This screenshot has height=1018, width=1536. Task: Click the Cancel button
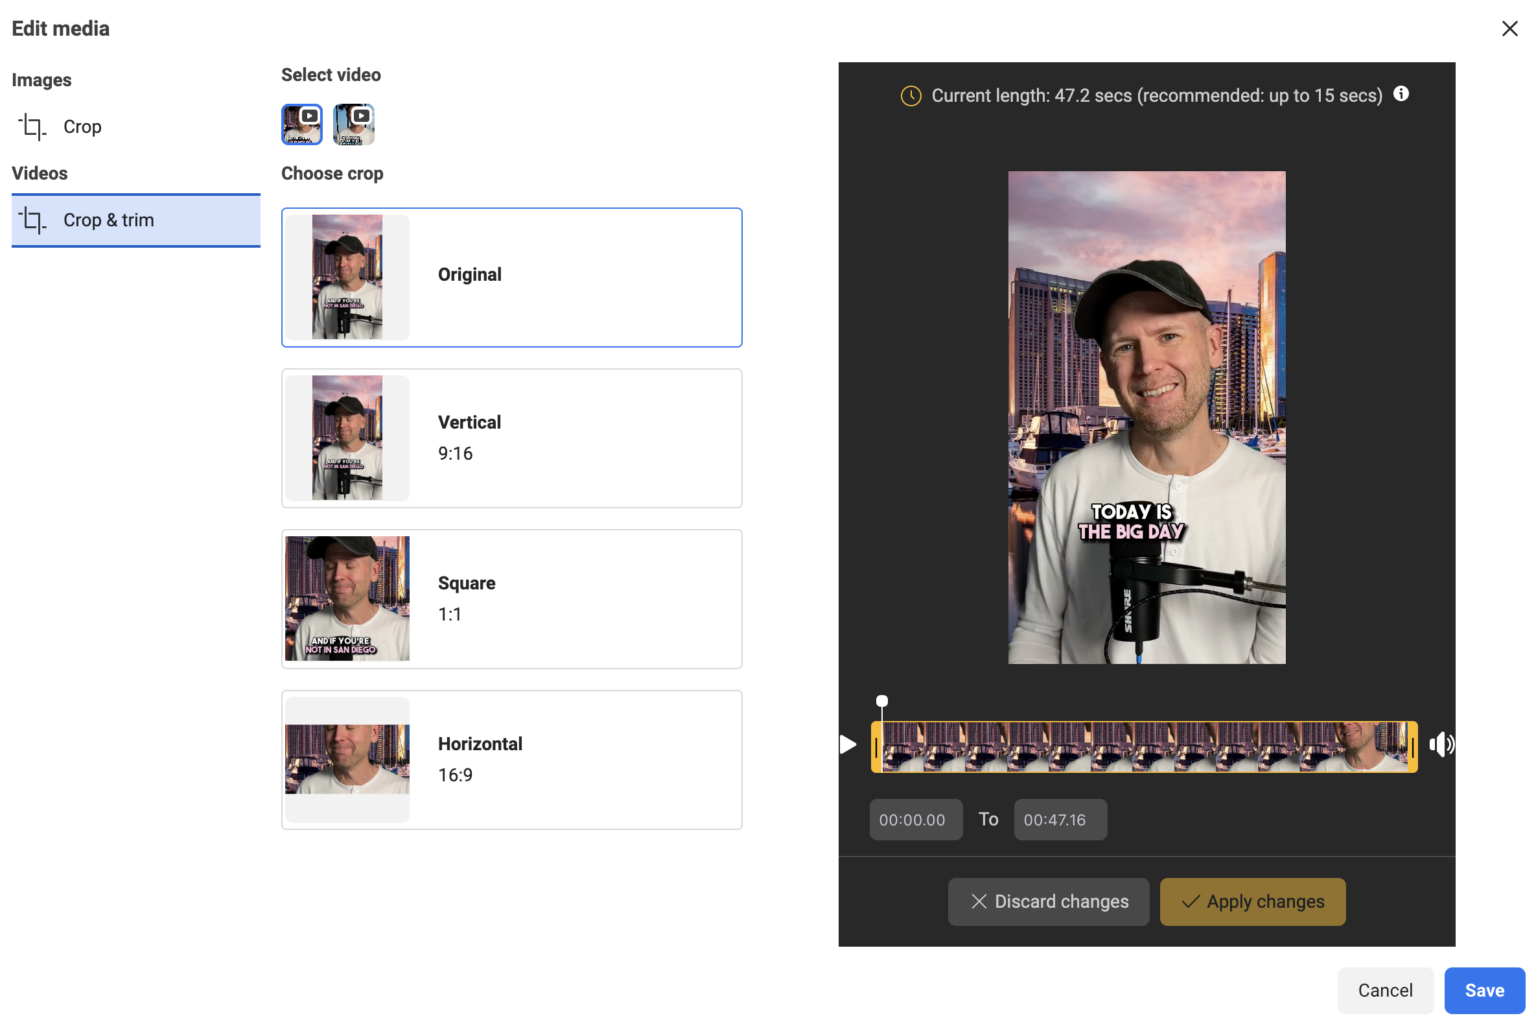click(1385, 990)
